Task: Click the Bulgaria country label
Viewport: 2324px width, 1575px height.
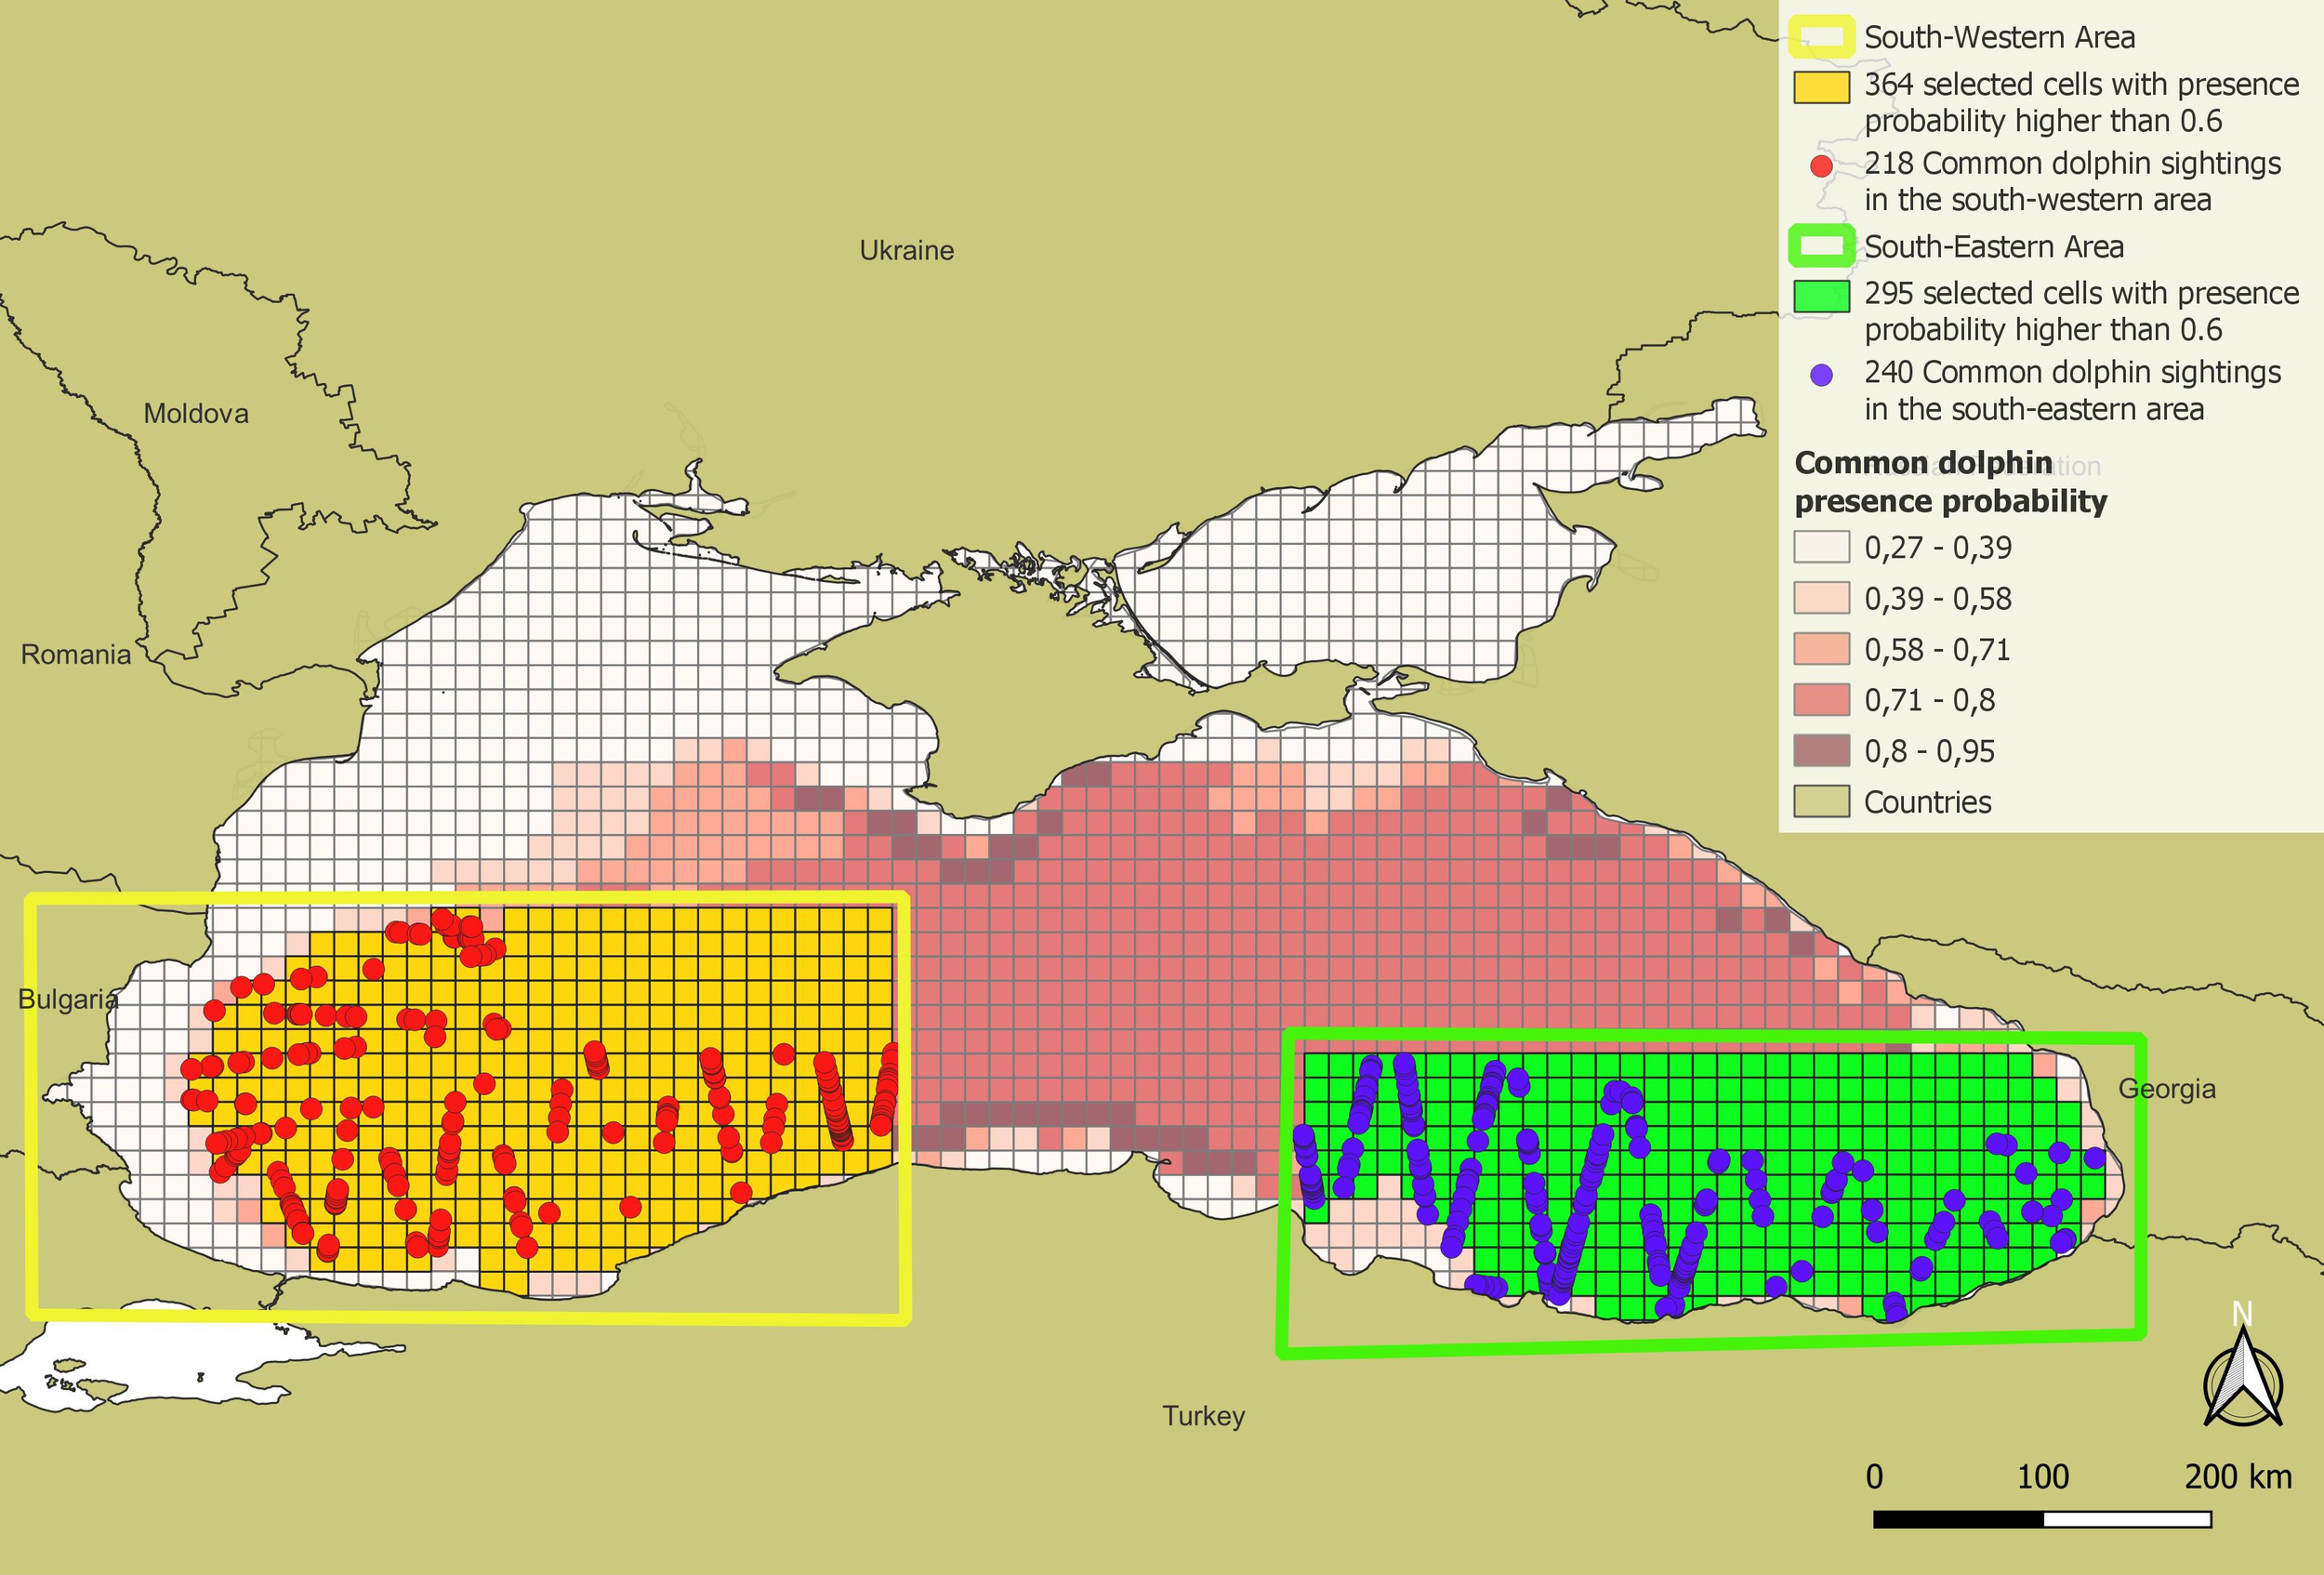Action: click(68, 998)
